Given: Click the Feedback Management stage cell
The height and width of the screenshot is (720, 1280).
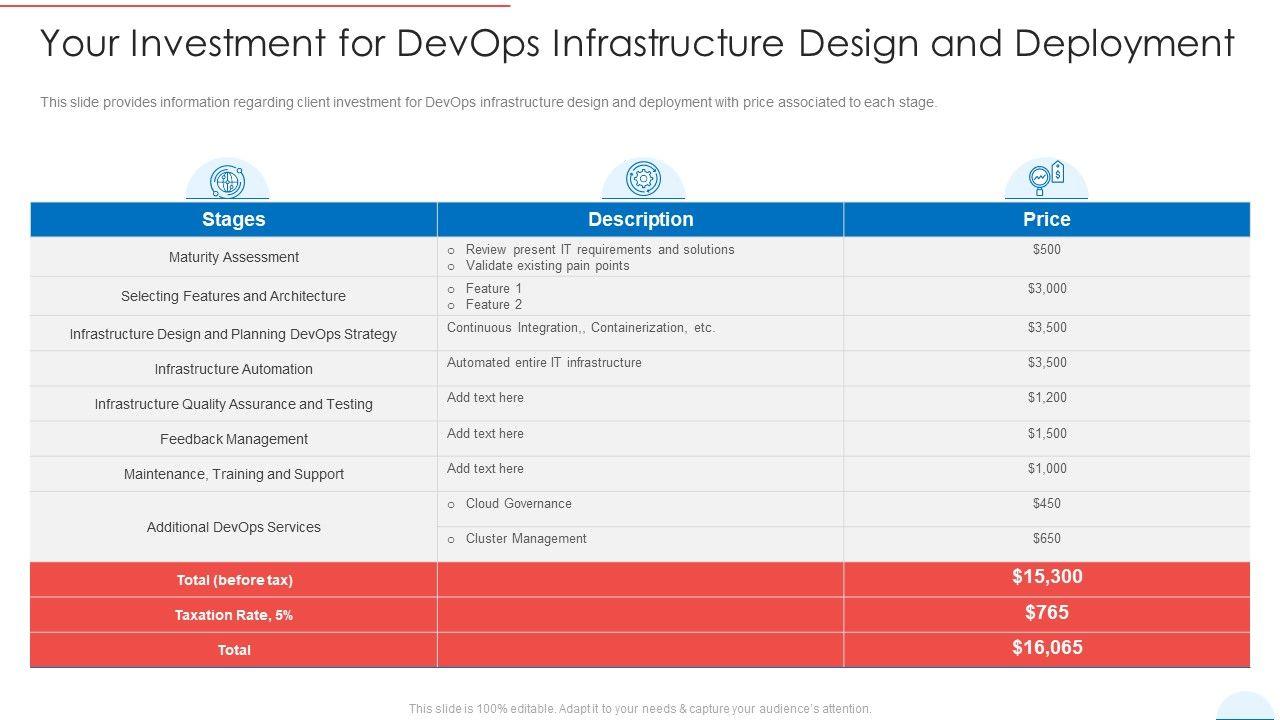Looking at the screenshot, I should pyautogui.click(x=233, y=439).
